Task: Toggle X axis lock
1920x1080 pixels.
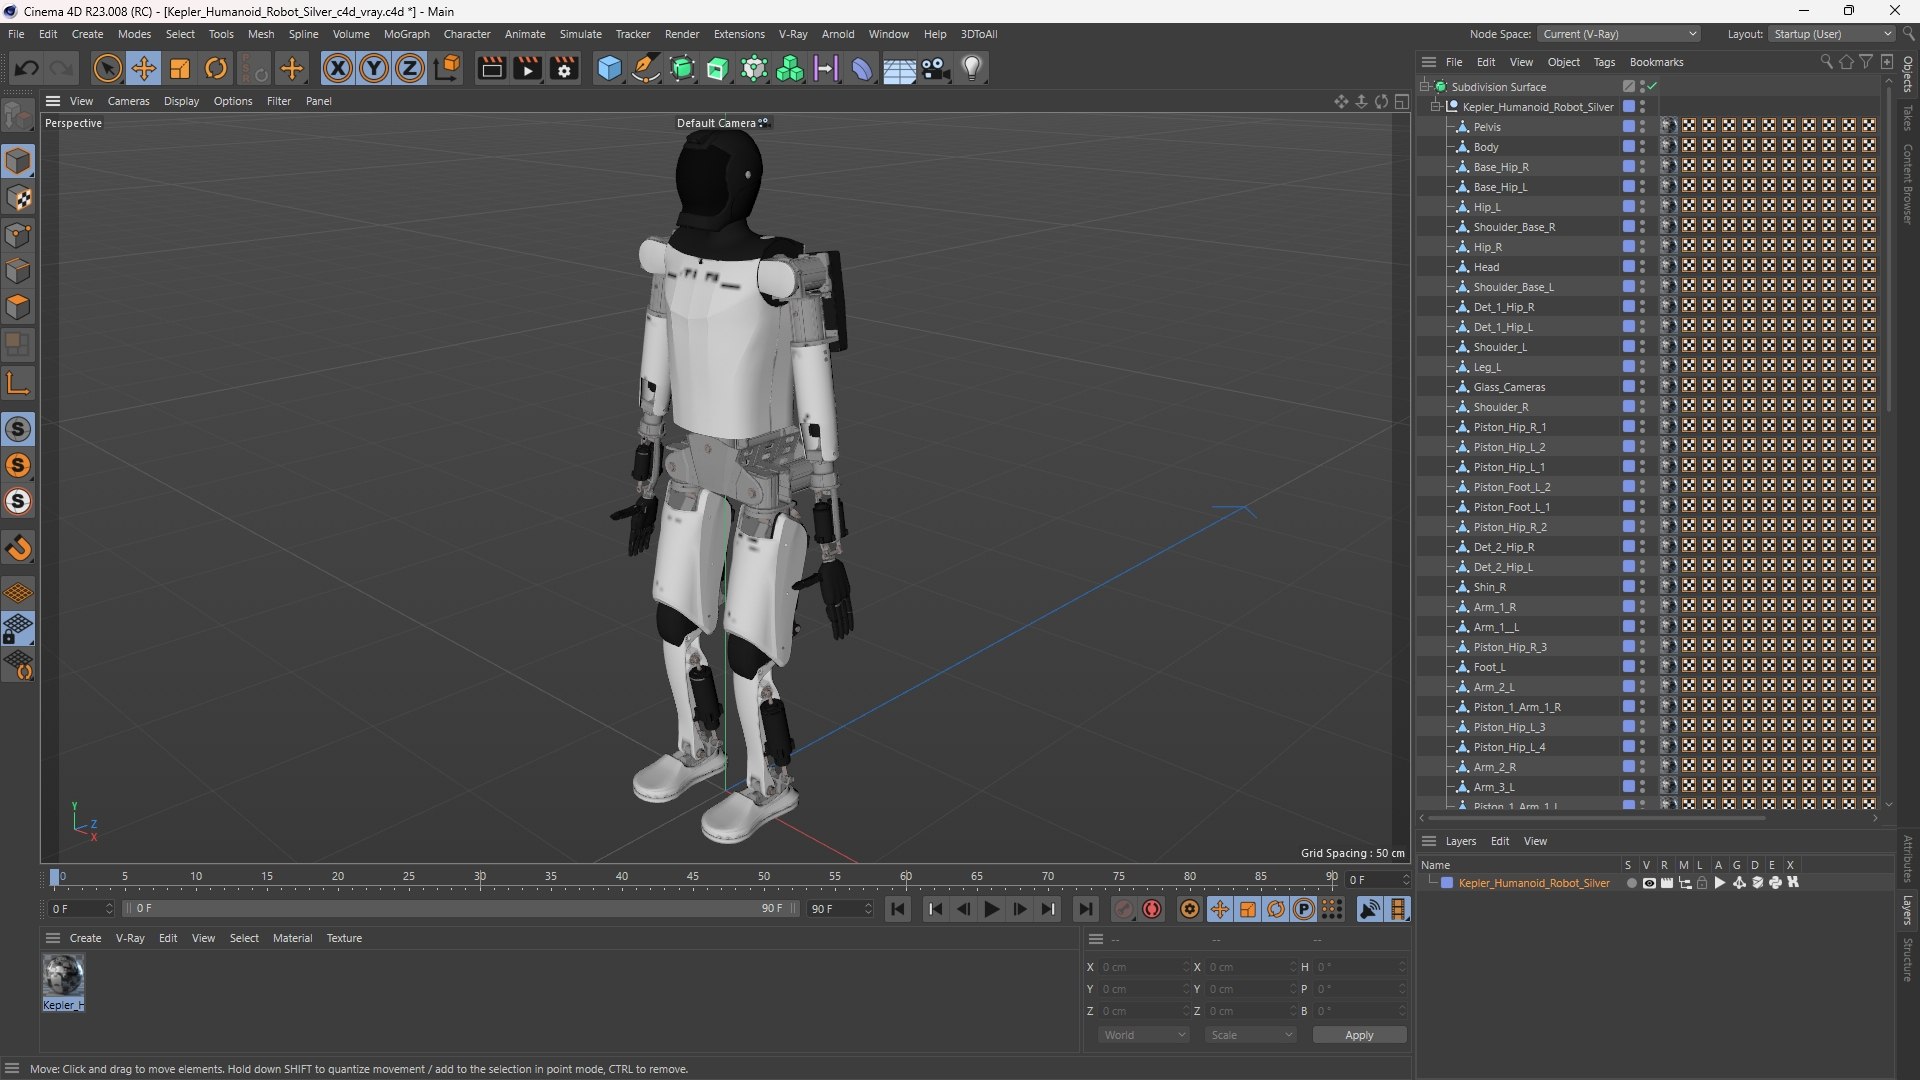Action: [x=338, y=68]
